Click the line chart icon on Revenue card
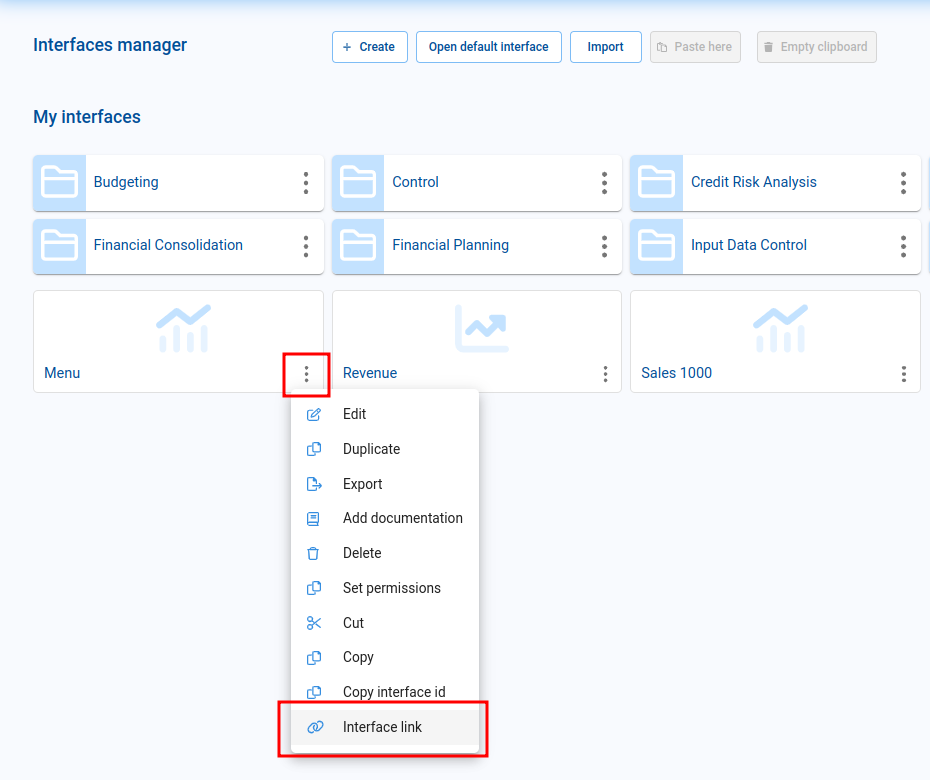930x780 pixels. [480, 325]
